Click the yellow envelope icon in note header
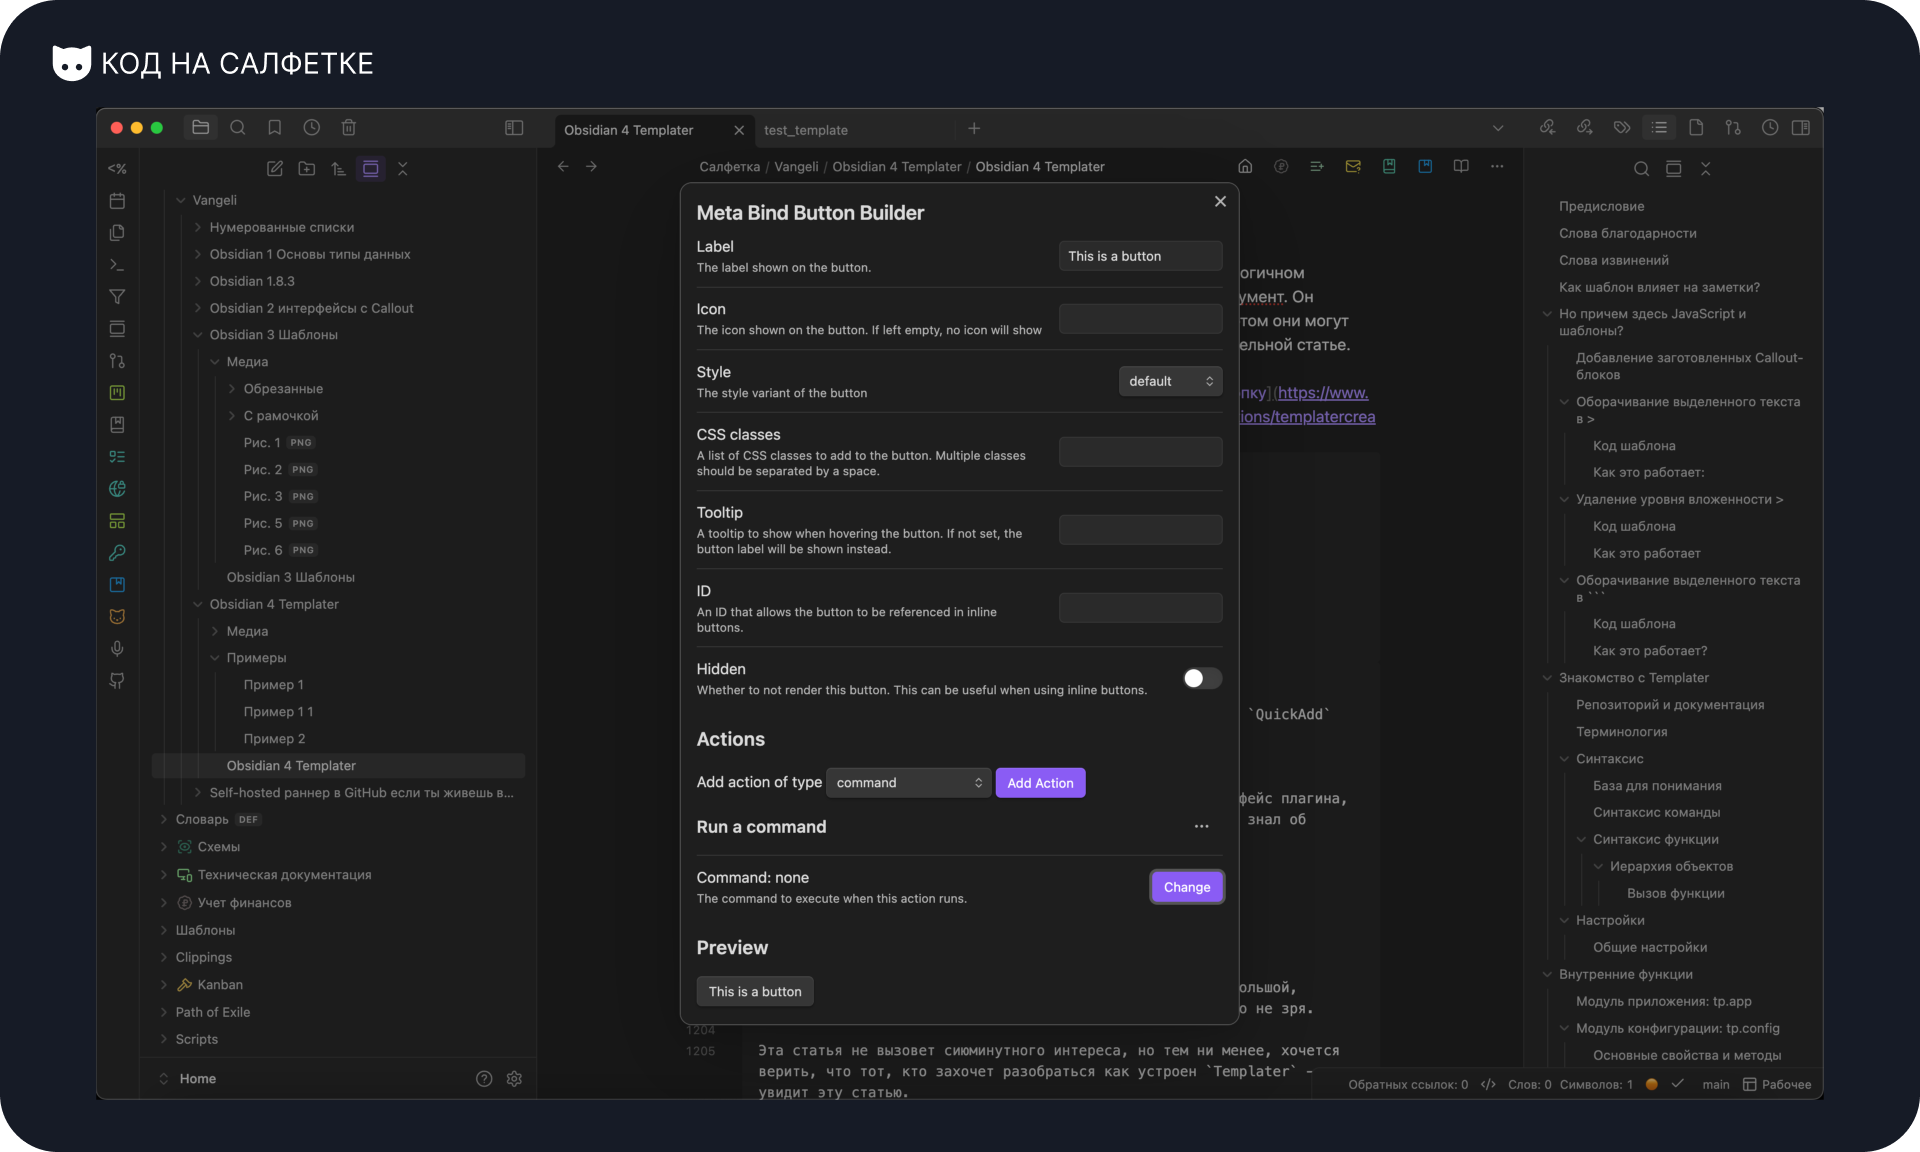 point(1353,167)
